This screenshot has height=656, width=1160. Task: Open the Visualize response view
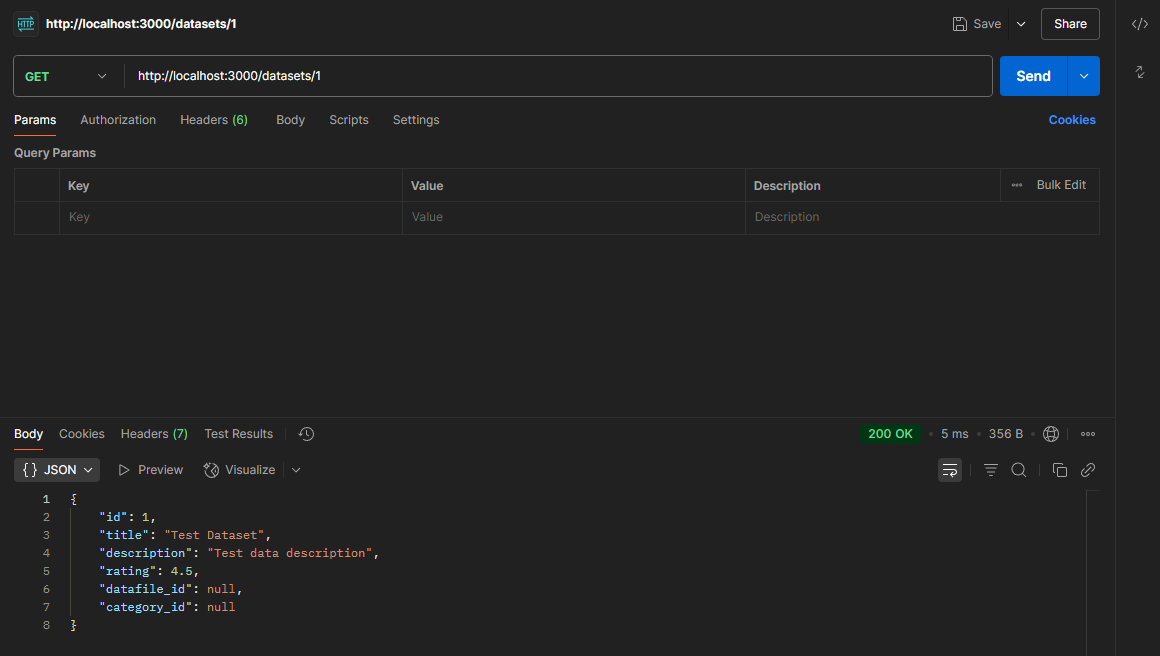click(239, 470)
